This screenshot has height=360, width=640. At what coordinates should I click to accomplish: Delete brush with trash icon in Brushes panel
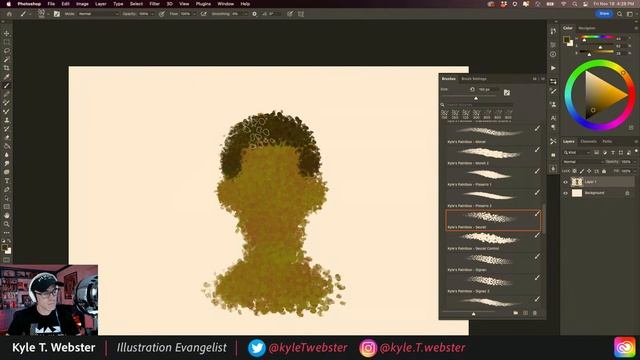[535, 313]
